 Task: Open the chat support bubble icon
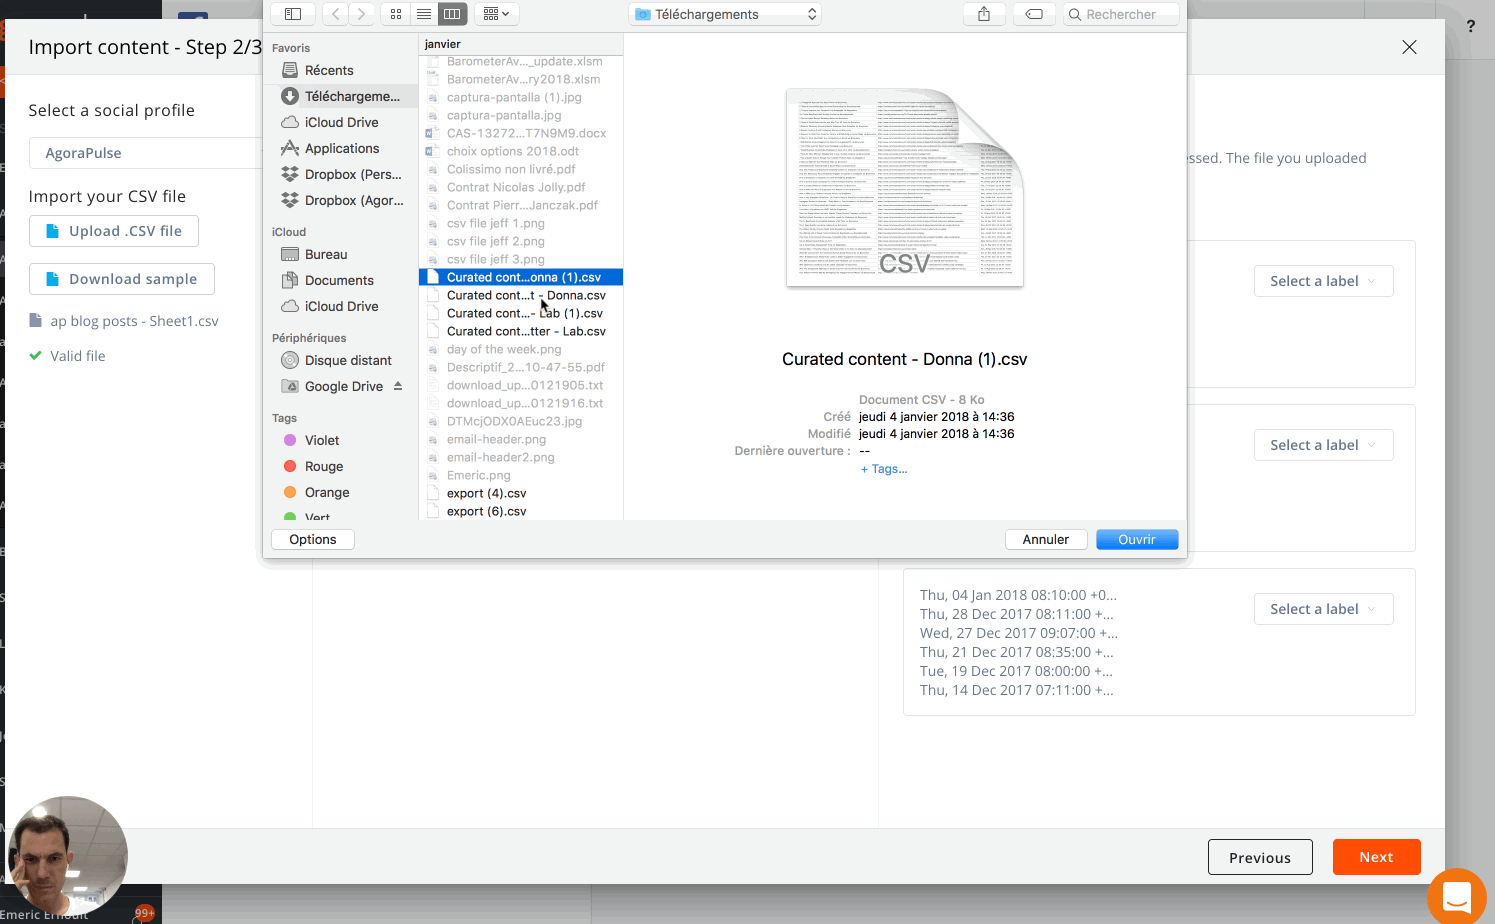click(1457, 896)
